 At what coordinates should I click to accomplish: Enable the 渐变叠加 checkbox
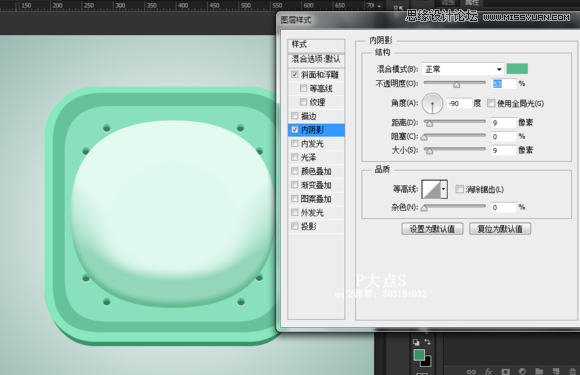(295, 185)
